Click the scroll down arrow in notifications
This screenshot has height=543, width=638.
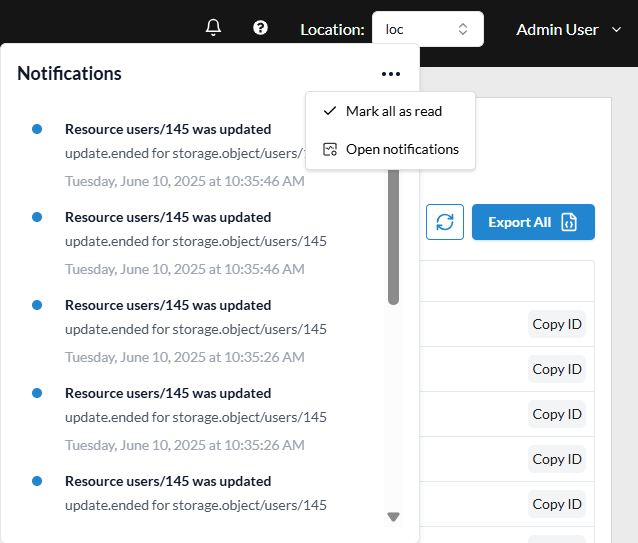(x=393, y=517)
